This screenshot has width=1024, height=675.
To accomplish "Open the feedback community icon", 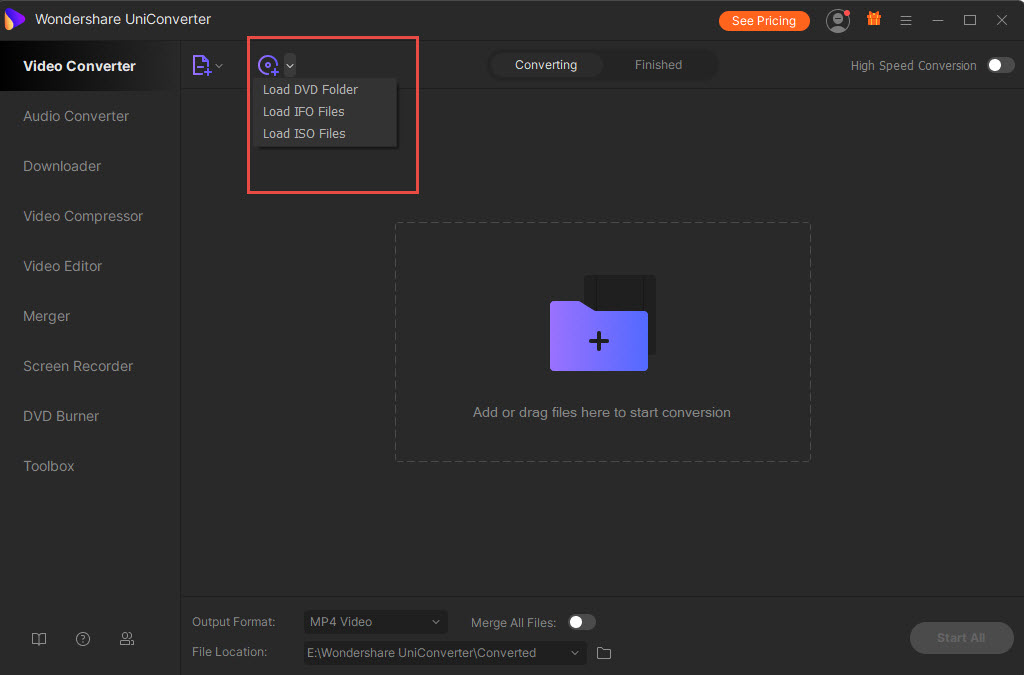I will (x=127, y=639).
